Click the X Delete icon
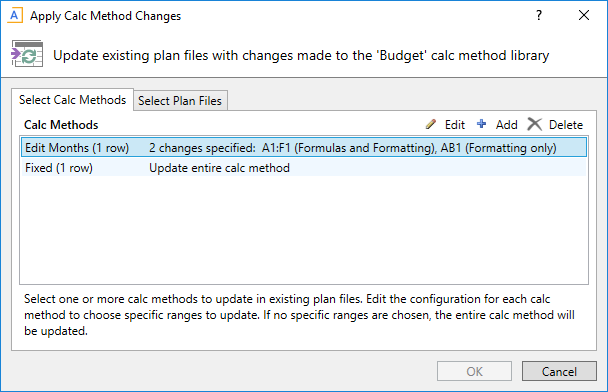Image resolution: width=608 pixels, height=392 pixels. tap(534, 124)
